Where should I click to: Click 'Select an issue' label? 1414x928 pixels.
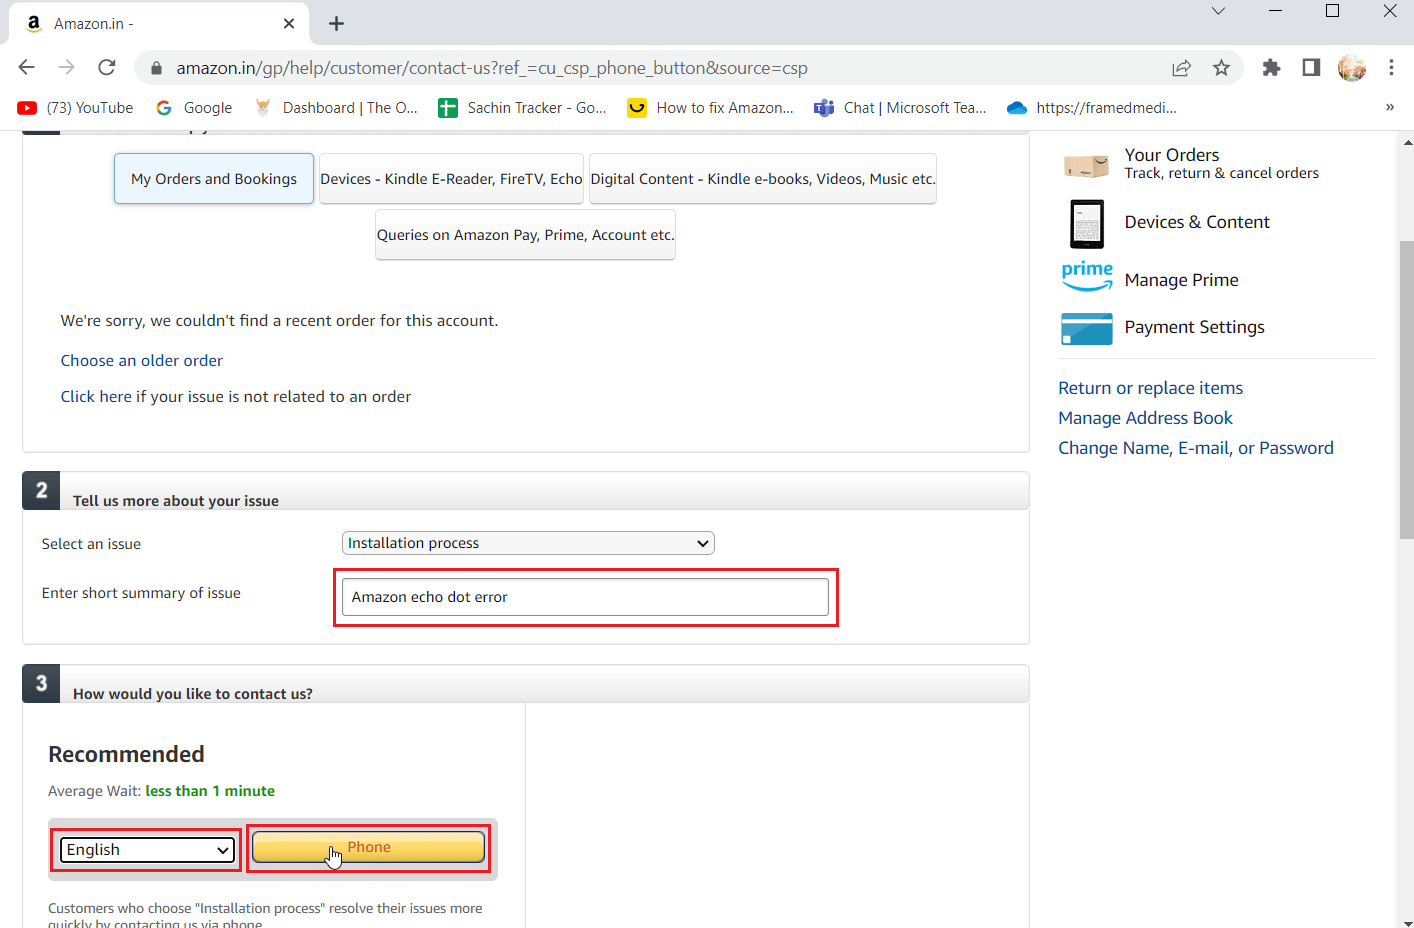91,544
